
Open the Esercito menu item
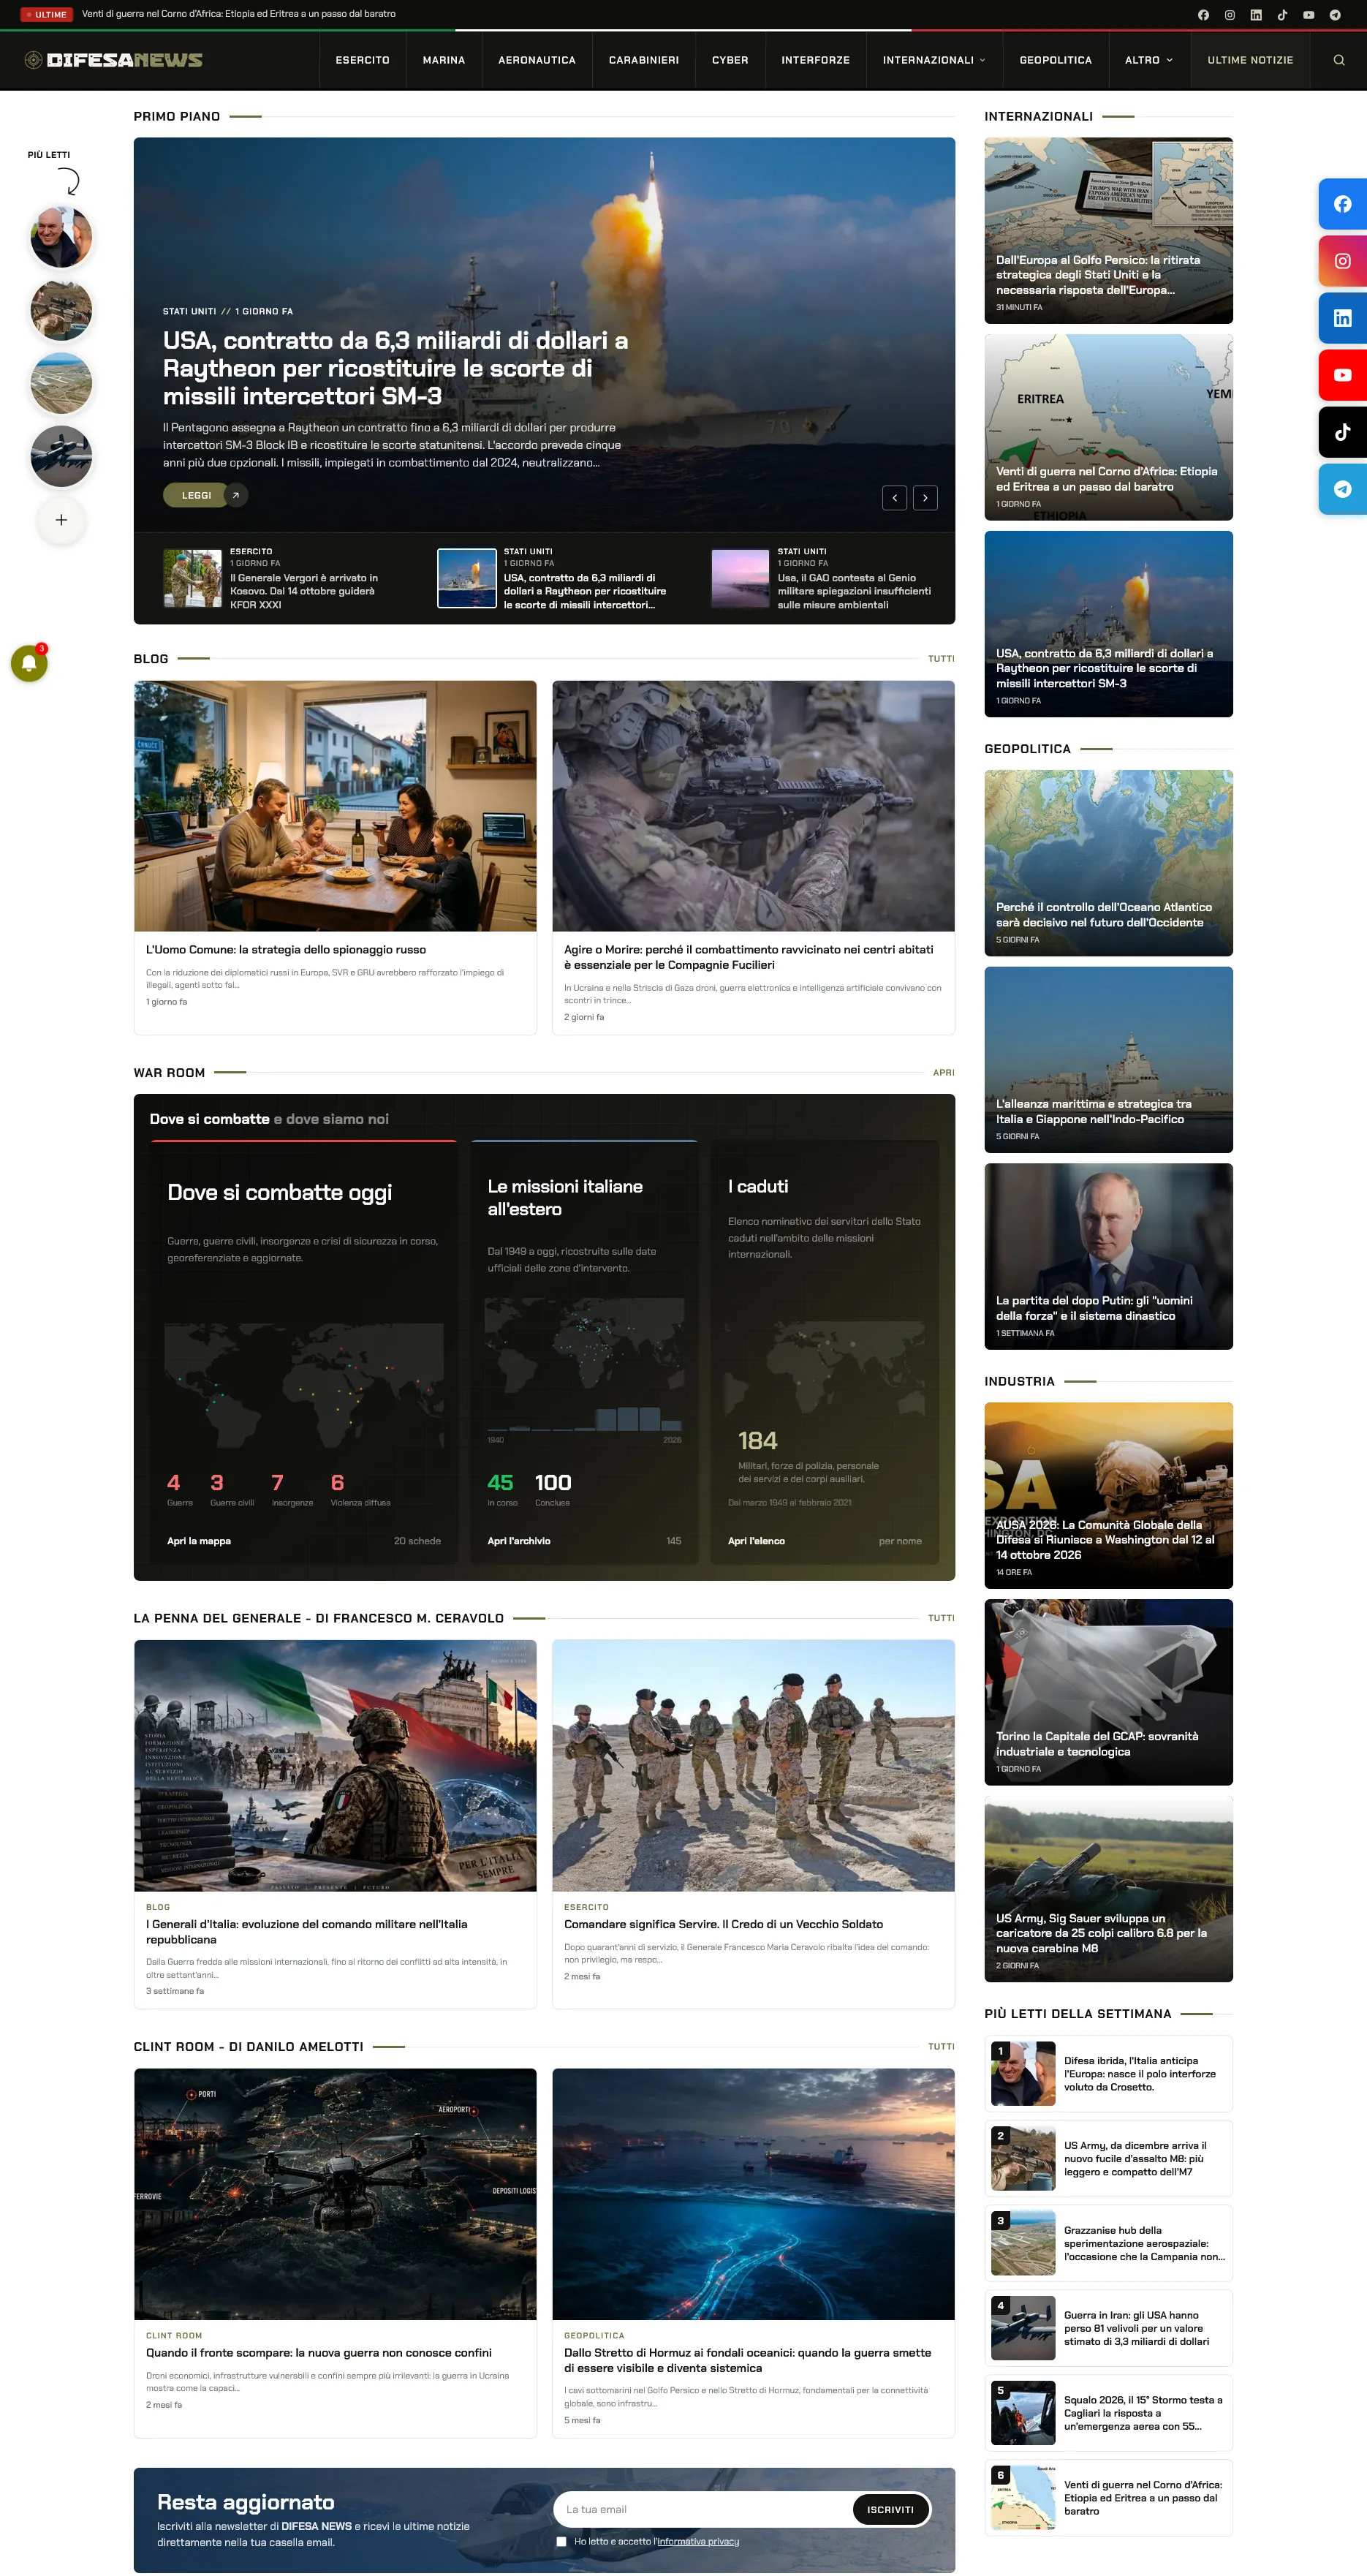coord(362,60)
